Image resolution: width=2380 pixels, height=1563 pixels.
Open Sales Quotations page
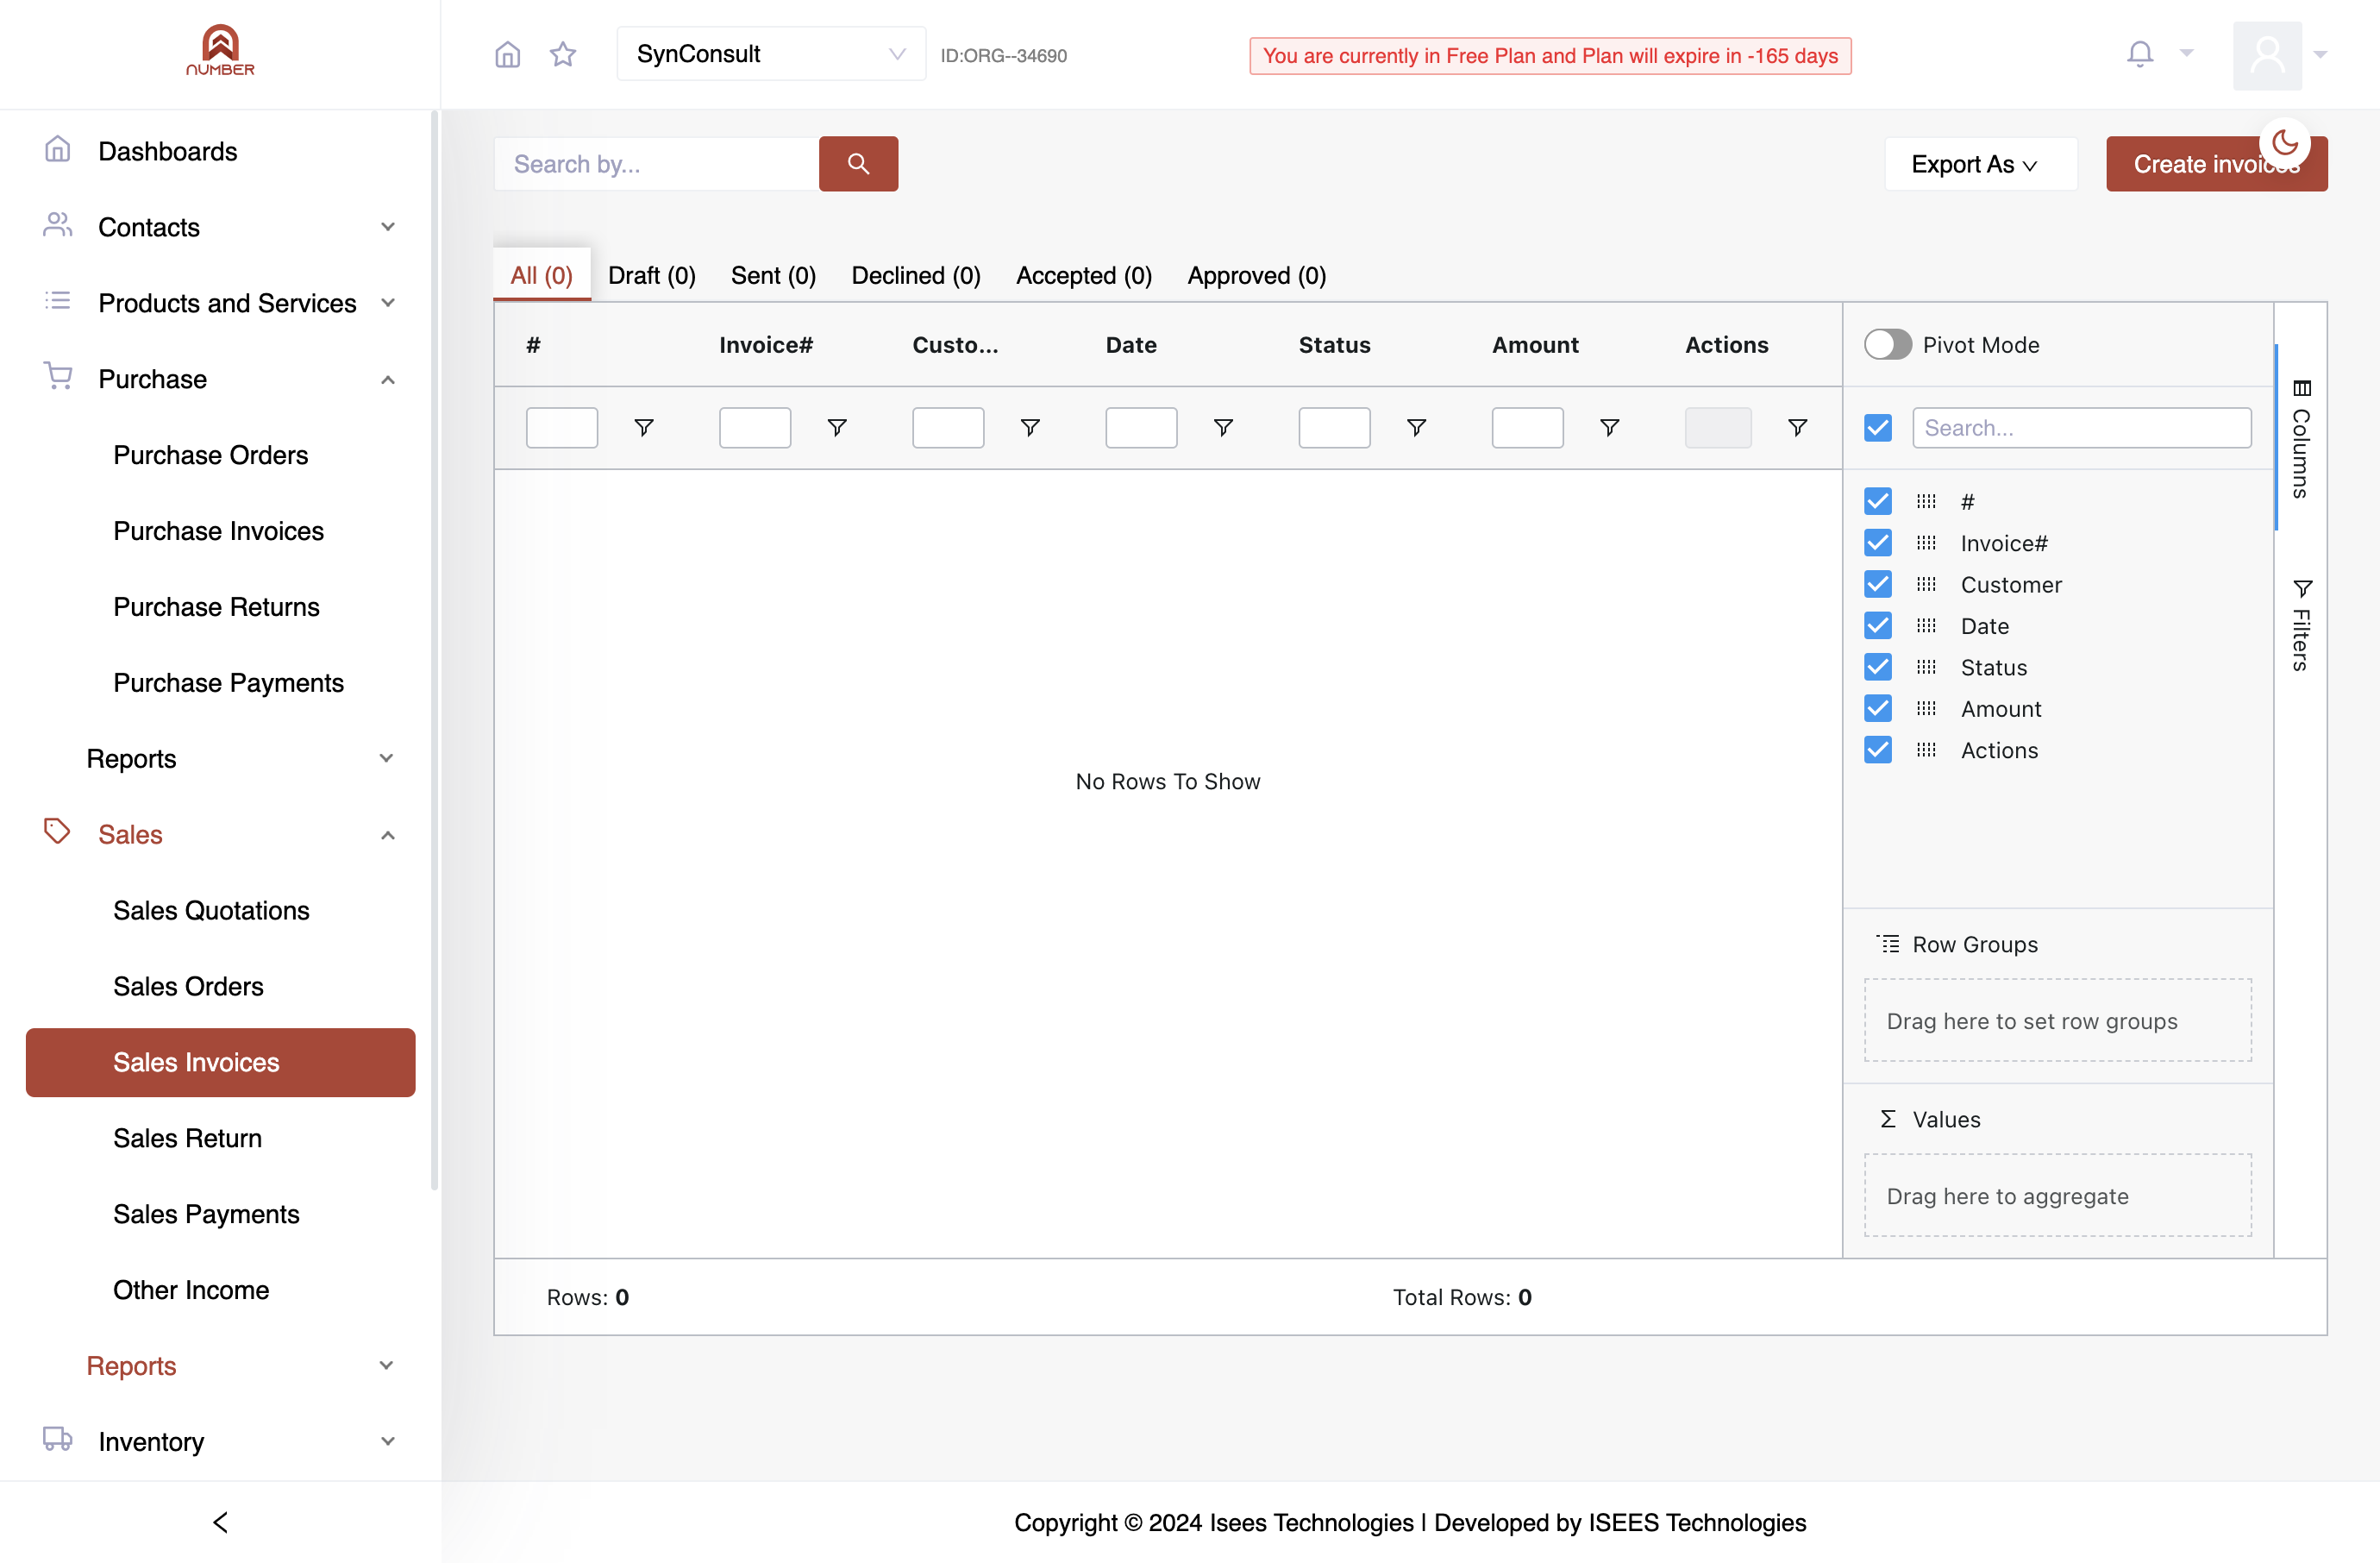[211, 910]
